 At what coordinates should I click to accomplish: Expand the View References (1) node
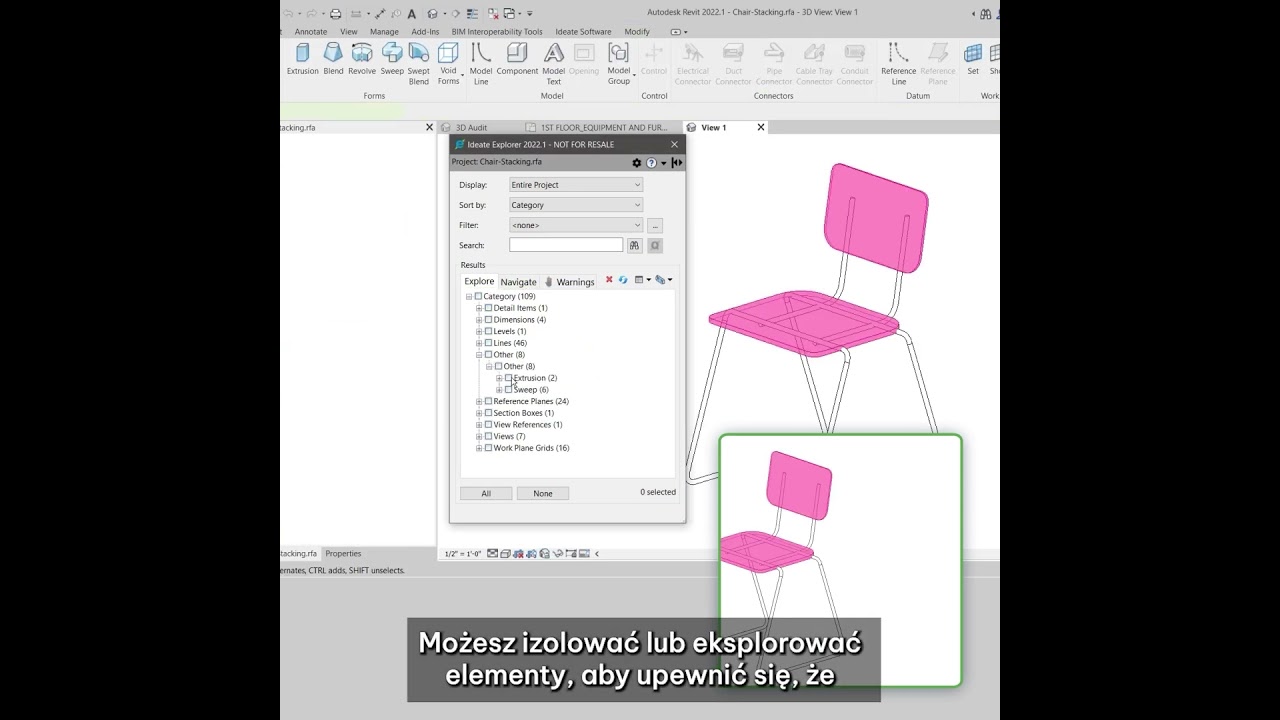[x=479, y=424]
